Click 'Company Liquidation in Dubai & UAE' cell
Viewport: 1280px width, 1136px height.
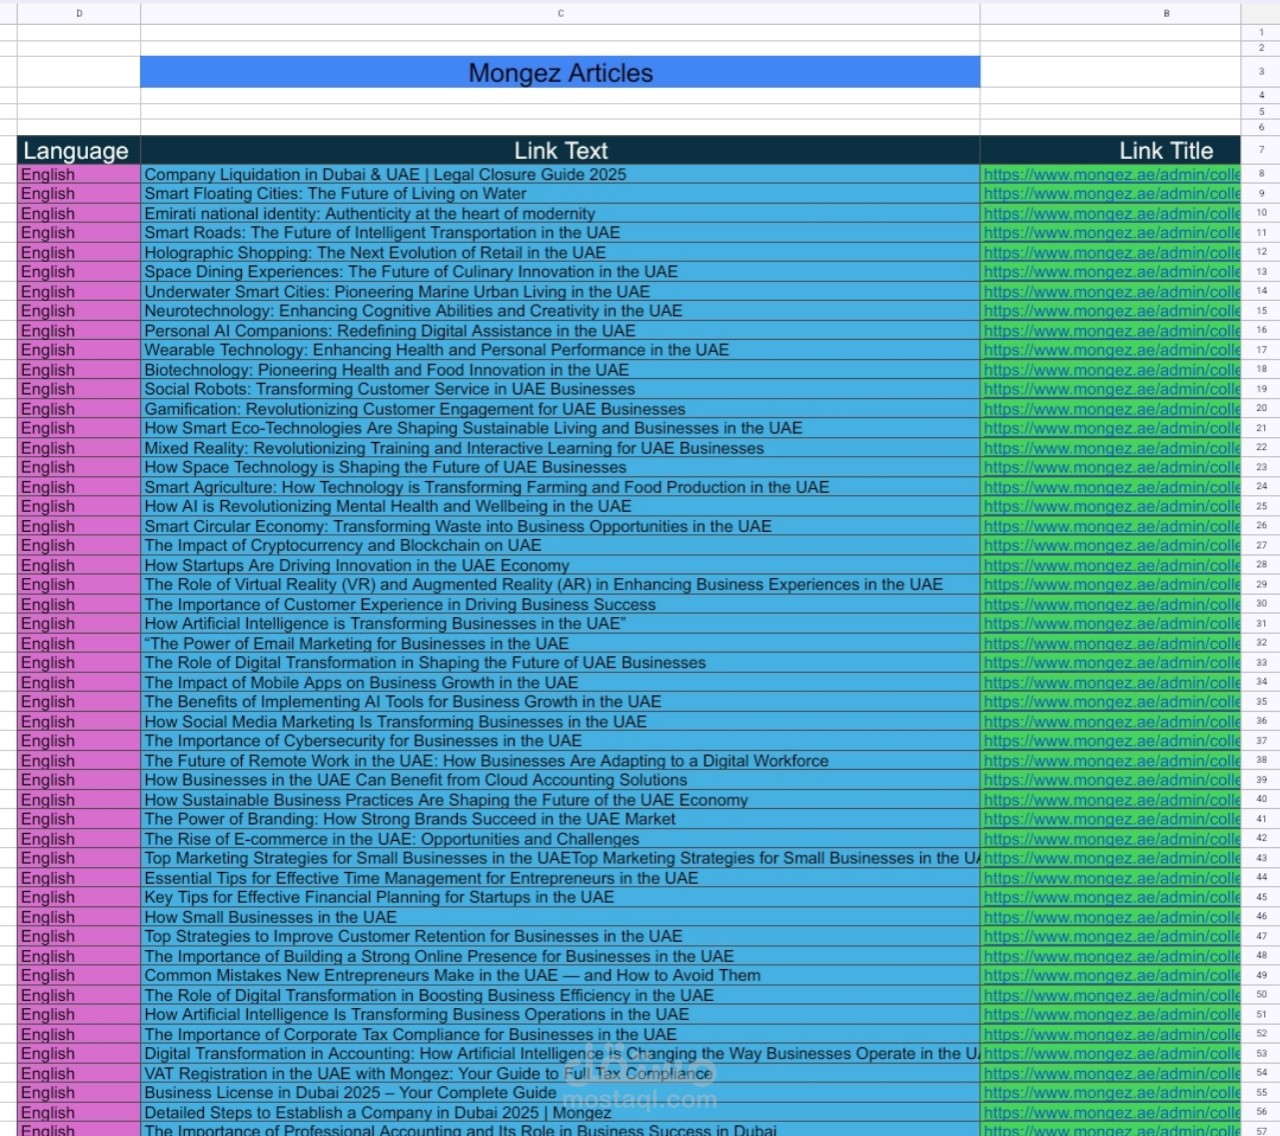click(560, 174)
